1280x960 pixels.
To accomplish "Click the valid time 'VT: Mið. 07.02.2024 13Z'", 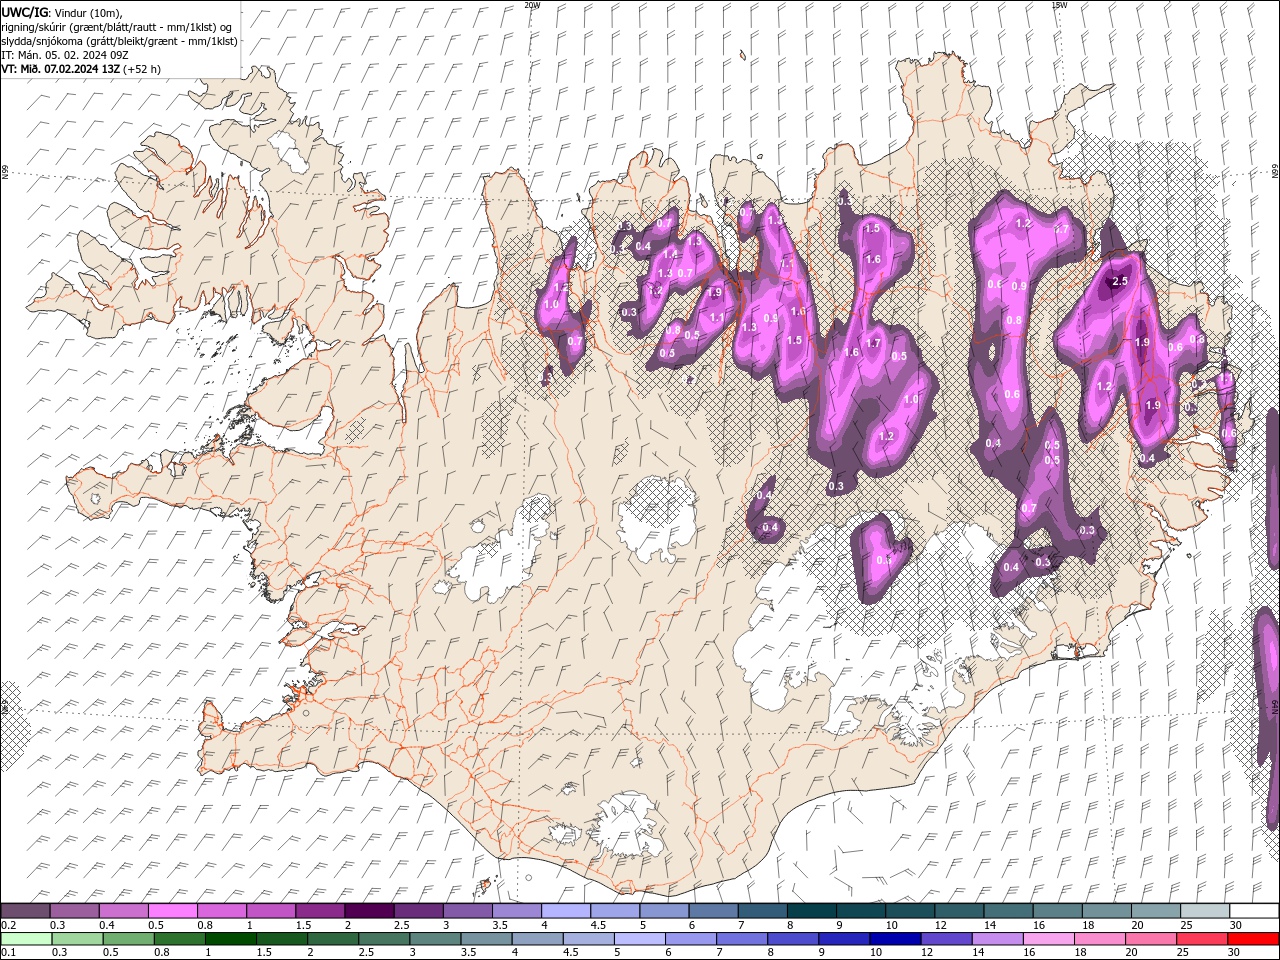I will (x=61, y=69).
